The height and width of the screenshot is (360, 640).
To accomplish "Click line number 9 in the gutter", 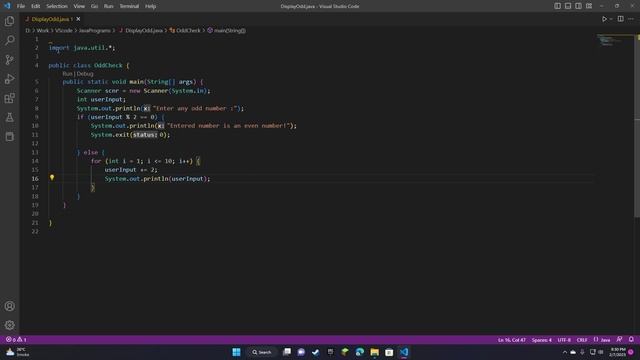I will [36, 117].
